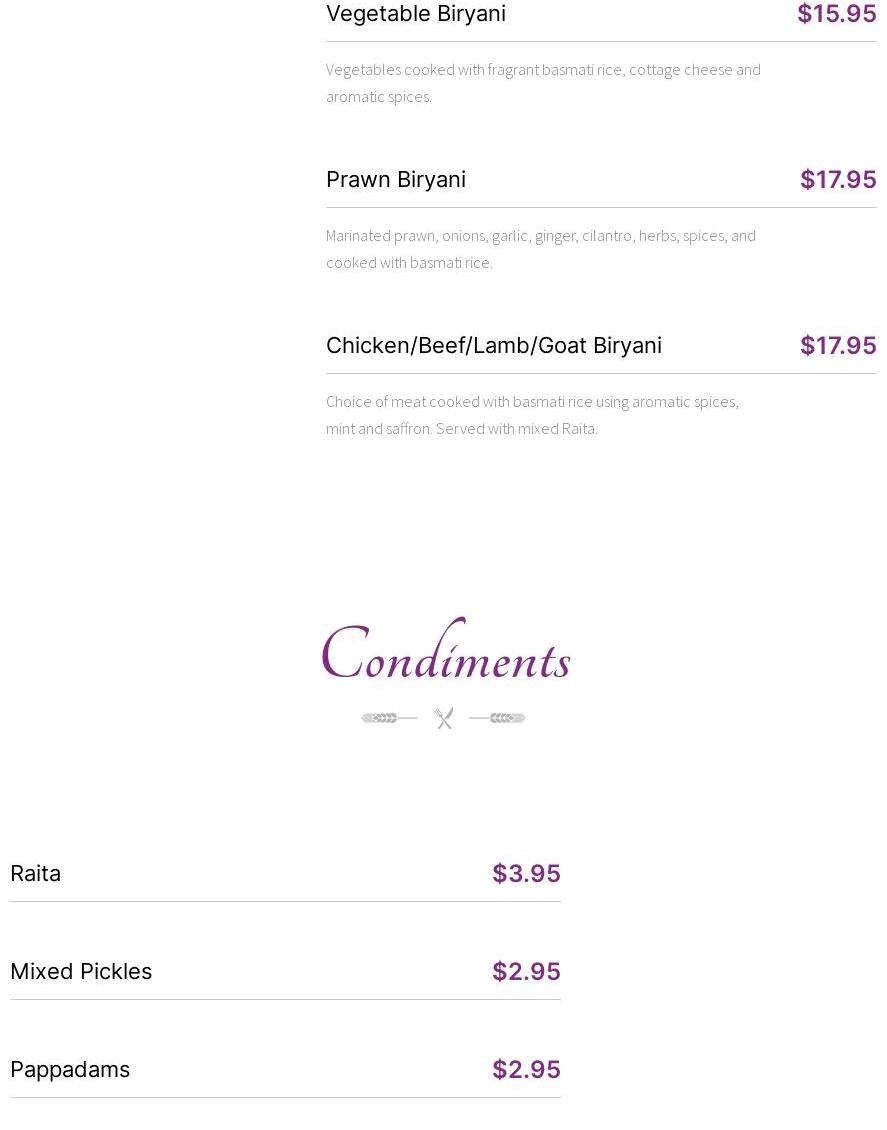This screenshot has width=887, height=1130.
Task: Click the Condiments section heading
Action: click(445, 655)
